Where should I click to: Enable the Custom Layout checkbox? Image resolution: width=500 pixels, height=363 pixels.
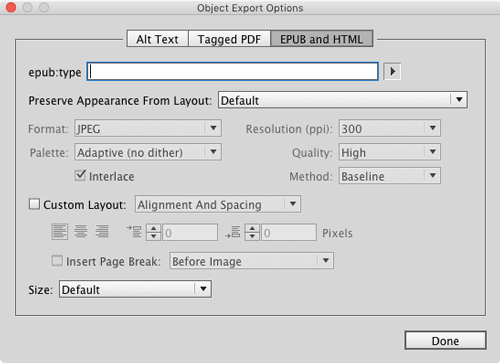click(34, 204)
